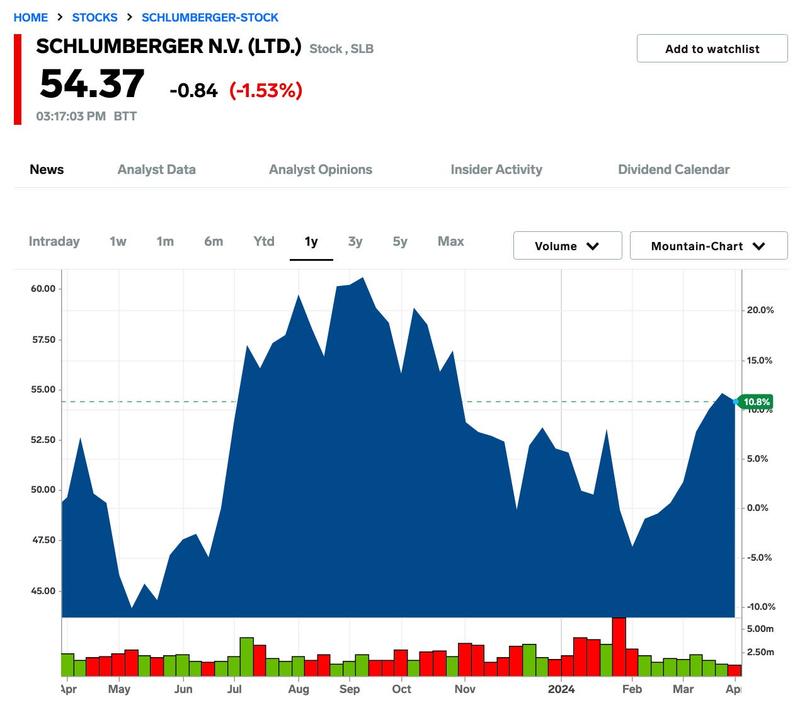Image resolution: width=800 pixels, height=712 pixels.
Task: Go to the STOCKS breadcrumb link
Action: [94, 17]
